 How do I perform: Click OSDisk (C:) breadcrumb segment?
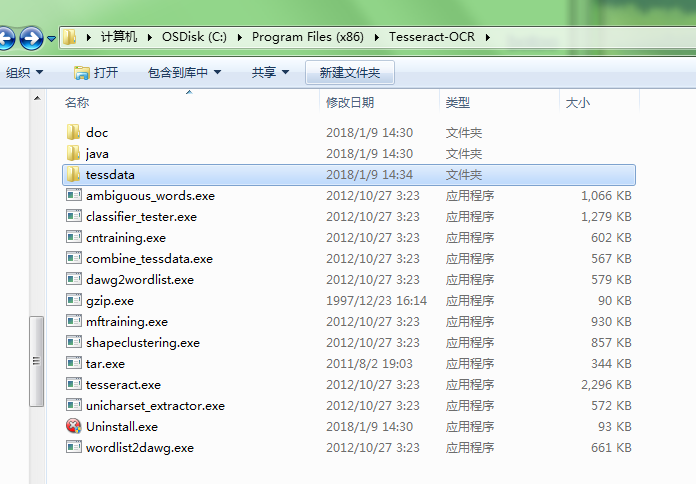coord(194,37)
